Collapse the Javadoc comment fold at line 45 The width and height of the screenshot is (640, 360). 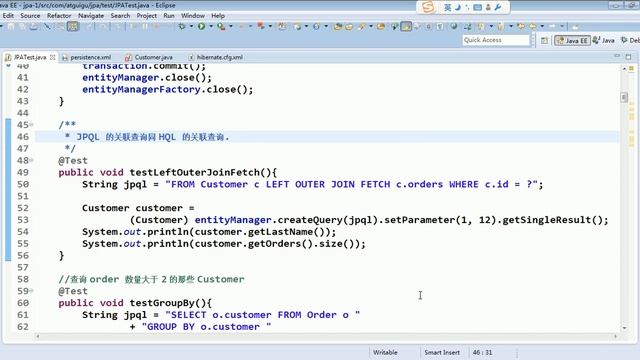31,124
